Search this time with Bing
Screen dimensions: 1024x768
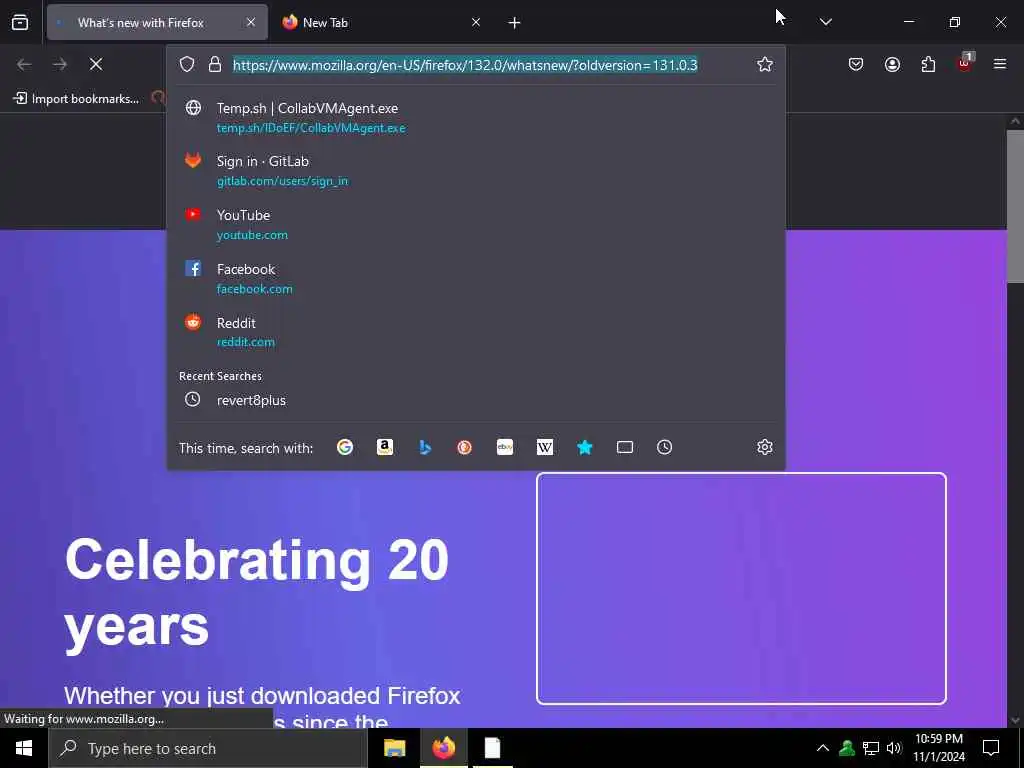click(424, 447)
